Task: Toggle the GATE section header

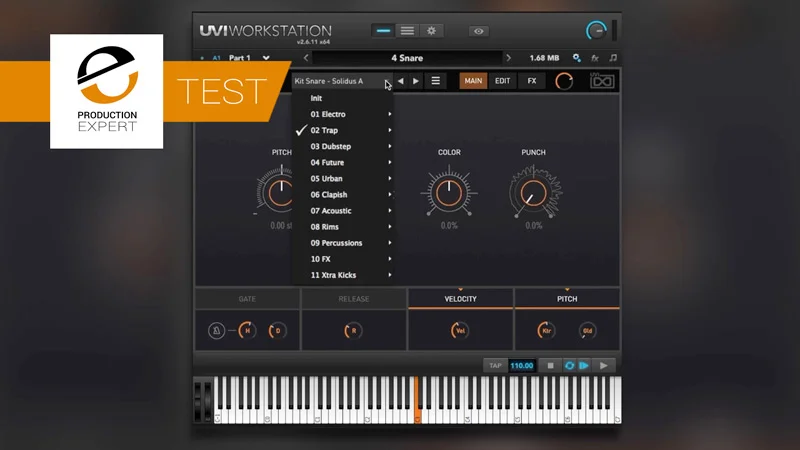Action: point(247,299)
